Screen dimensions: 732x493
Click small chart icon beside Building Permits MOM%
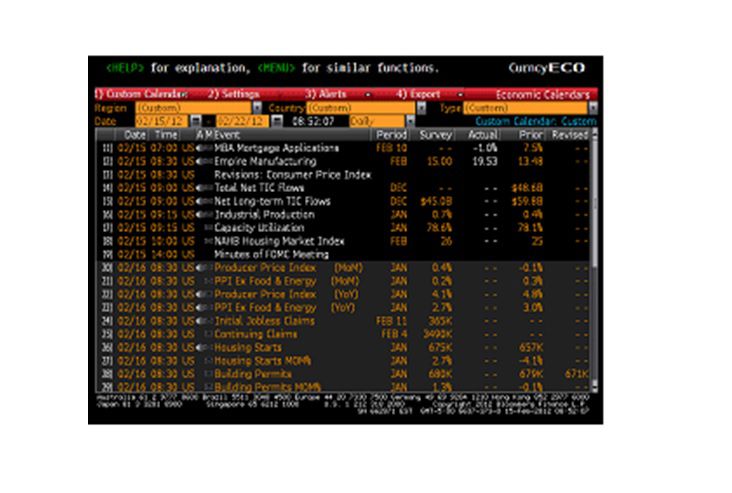point(209,387)
